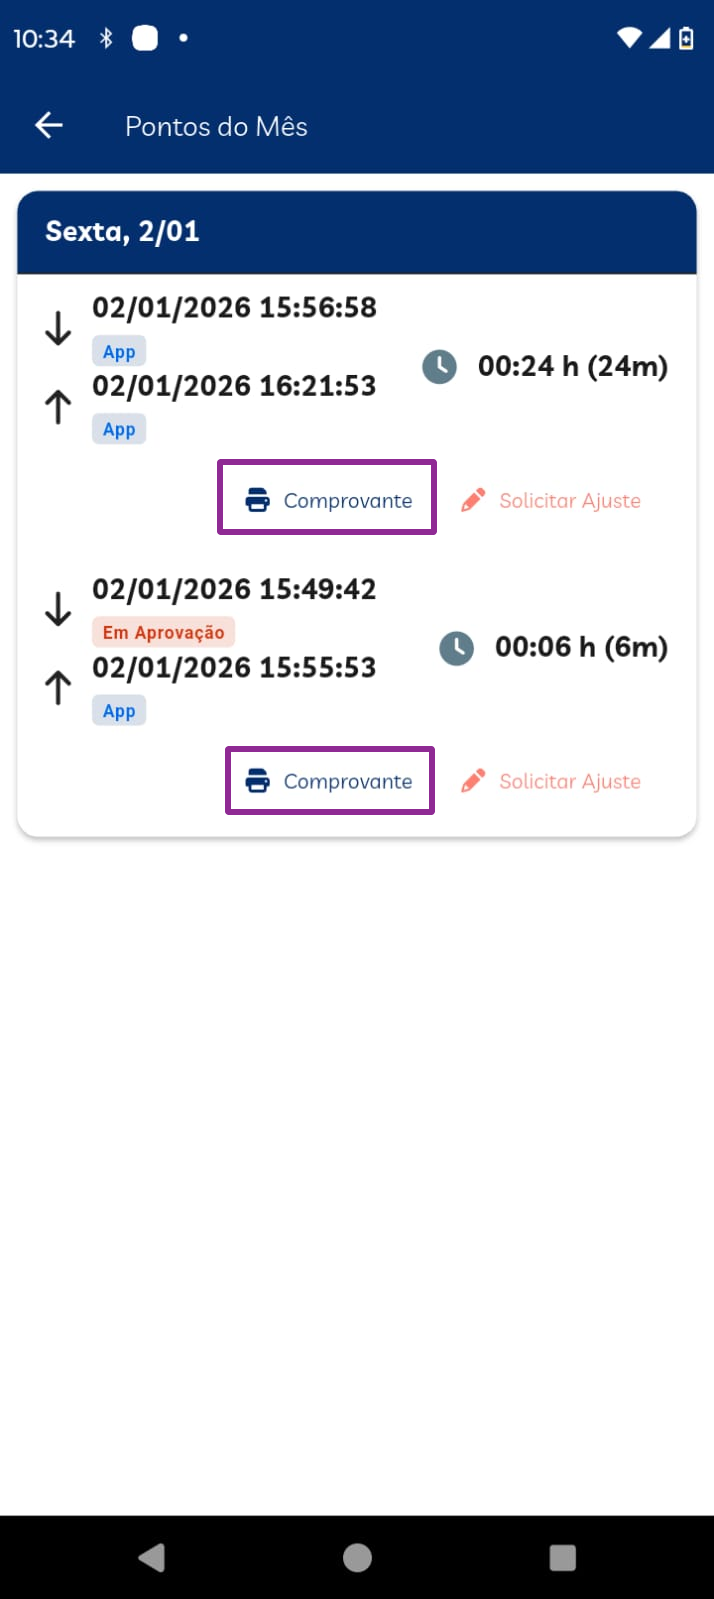Tap the up arrow next to 16:21:53
The width and height of the screenshot is (714, 1599).
click(58, 407)
